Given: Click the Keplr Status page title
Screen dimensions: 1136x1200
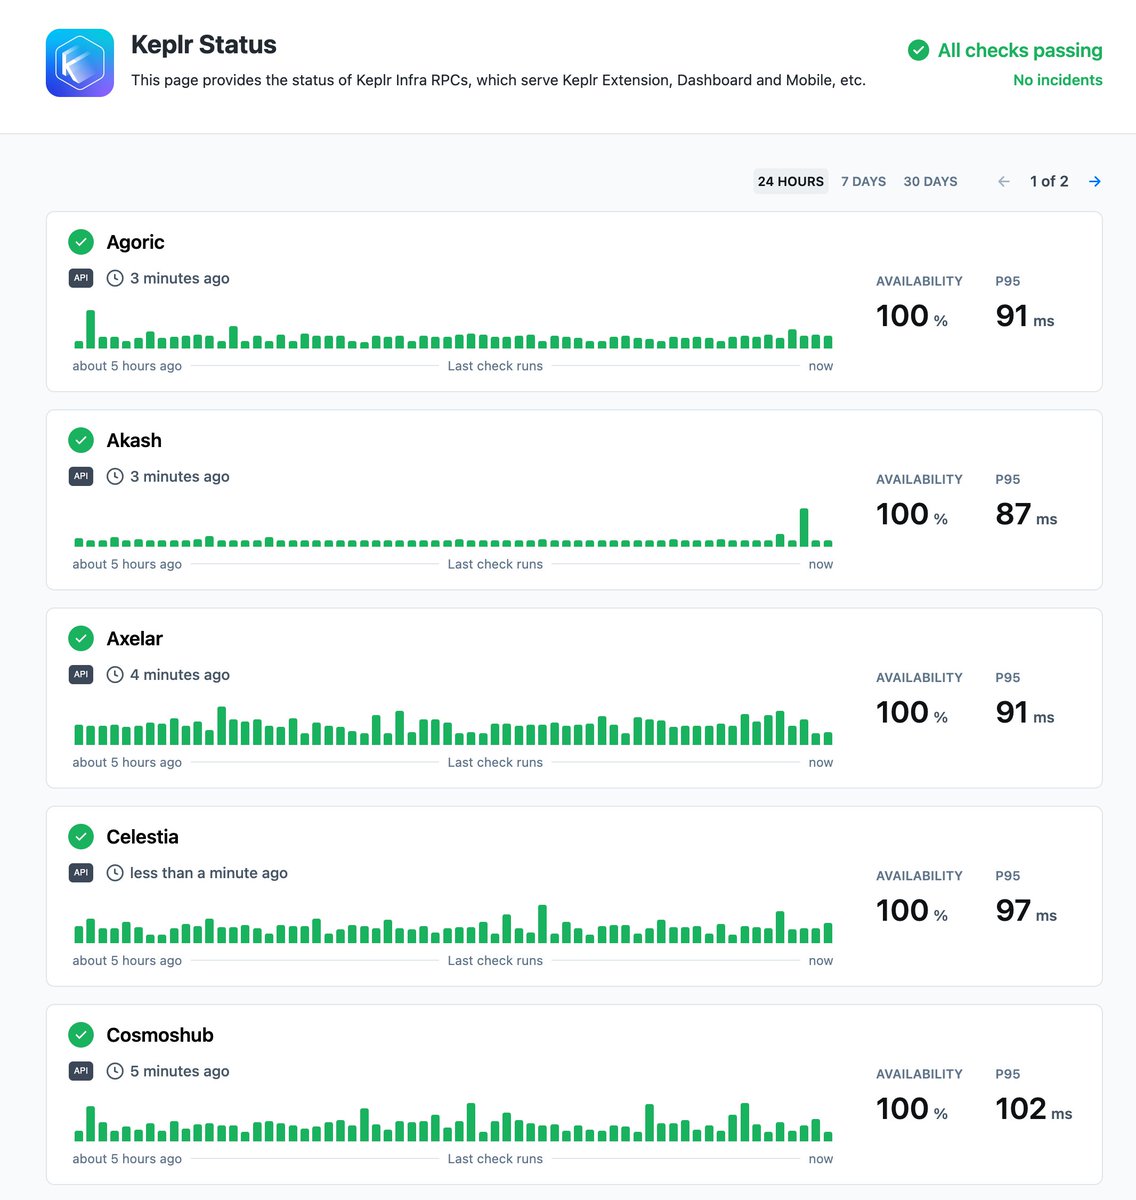Looking at the screenshot, I should point(204,45).
